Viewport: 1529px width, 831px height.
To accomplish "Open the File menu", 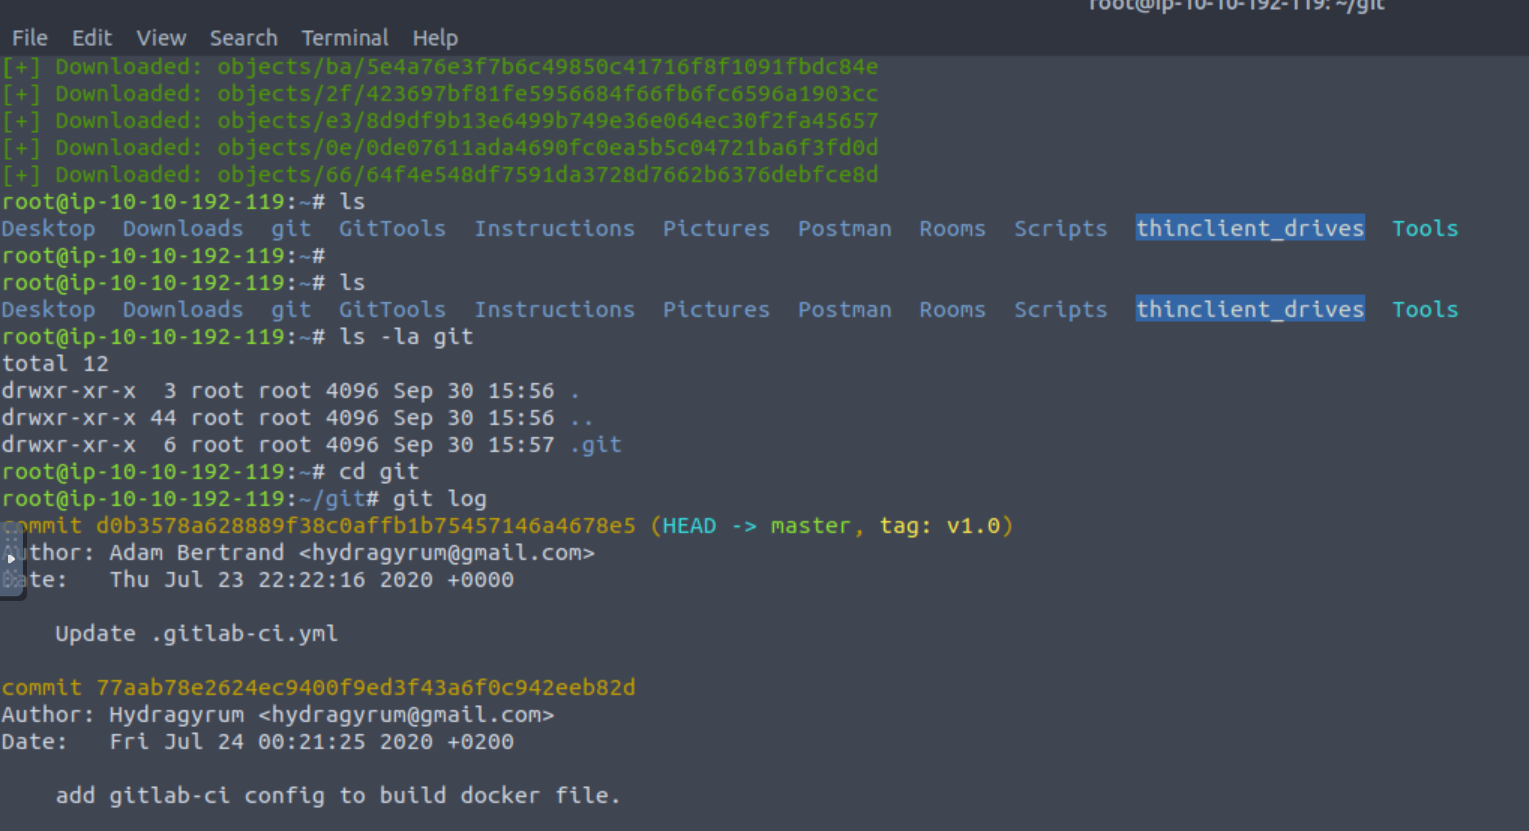I will click(30, 38).
